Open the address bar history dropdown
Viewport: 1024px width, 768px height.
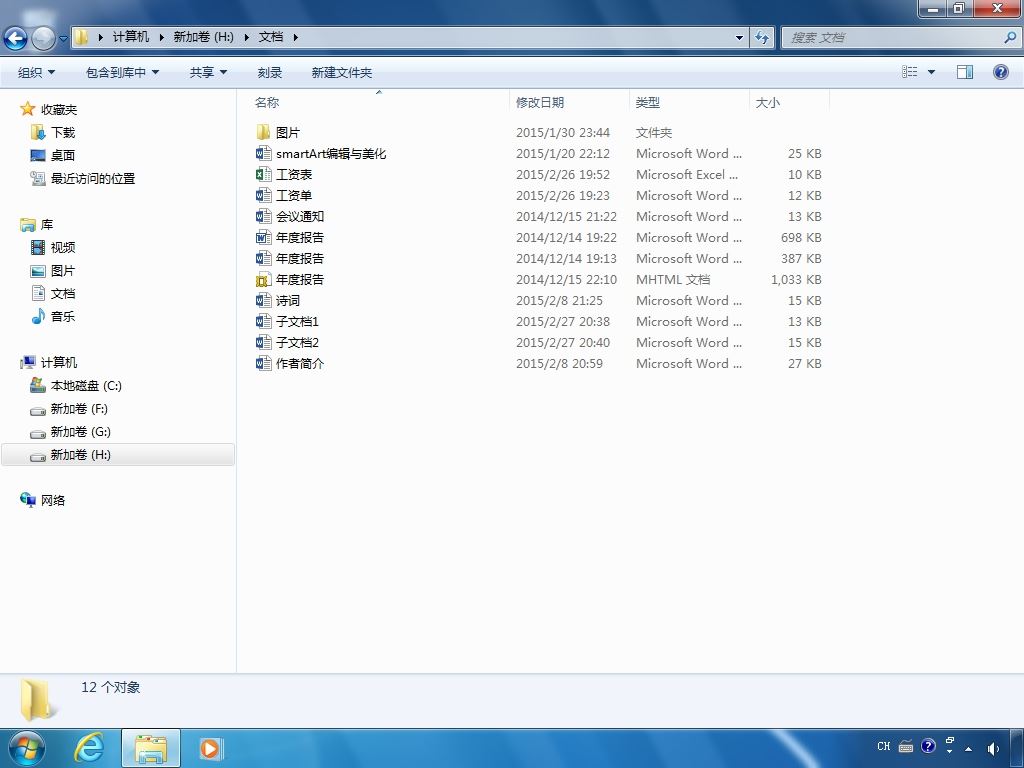point(739,37)
